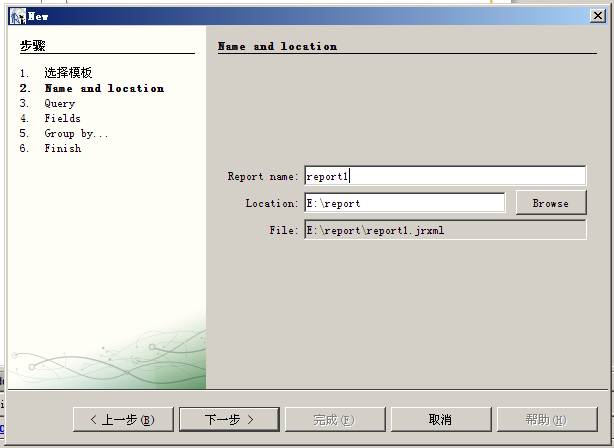The image size is (614, 448).
Task: Click the Location label
Action: coord(272,203)
